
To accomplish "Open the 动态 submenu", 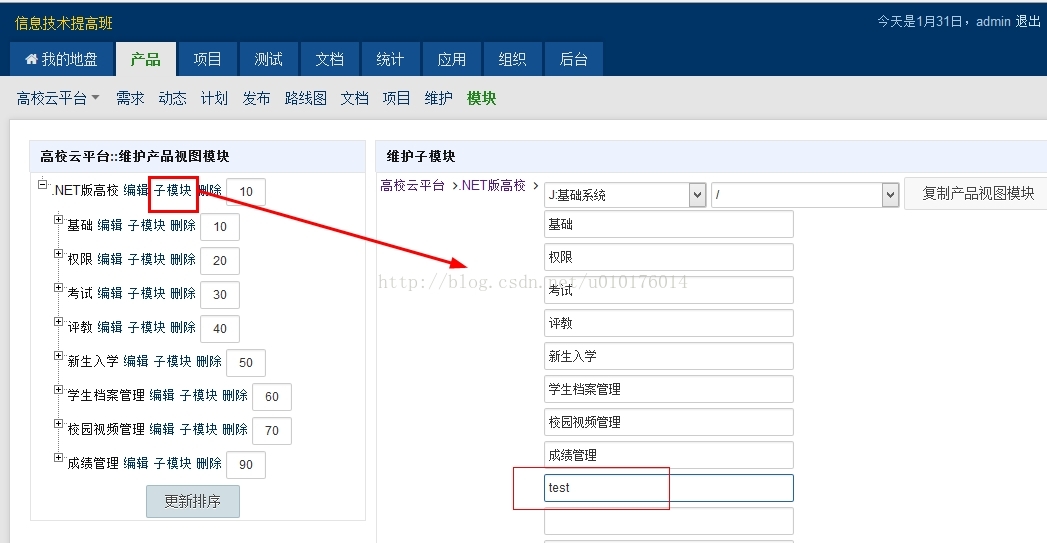I will [x=172, y=98].
